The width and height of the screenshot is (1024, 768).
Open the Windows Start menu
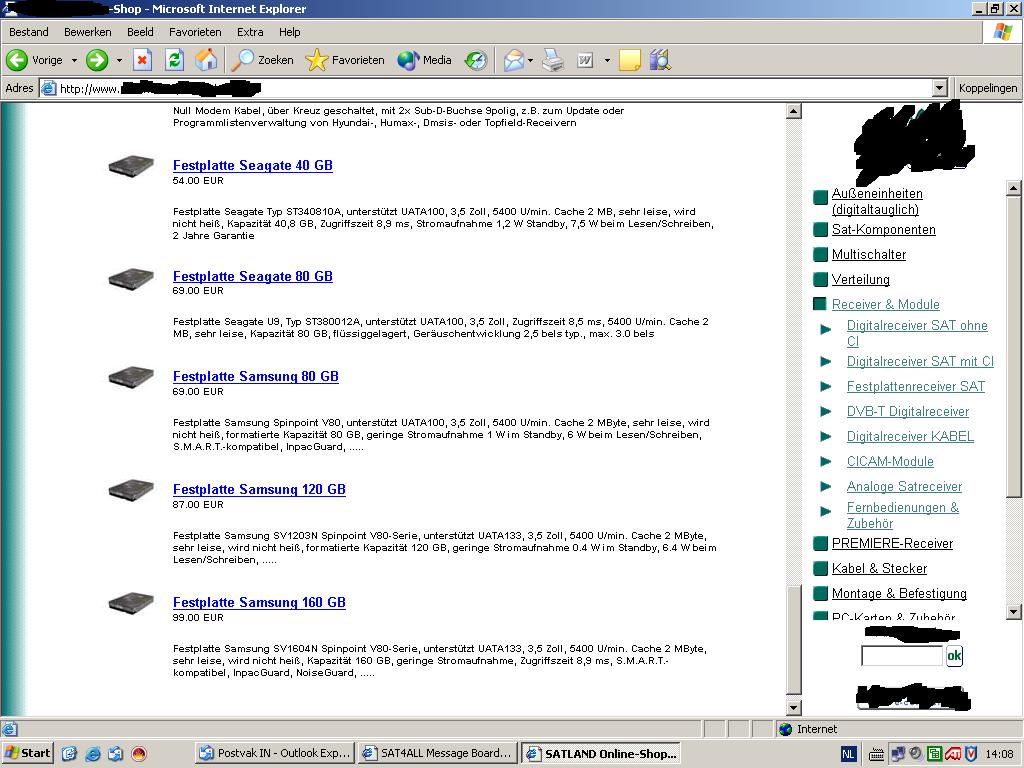tap(27, 753)
